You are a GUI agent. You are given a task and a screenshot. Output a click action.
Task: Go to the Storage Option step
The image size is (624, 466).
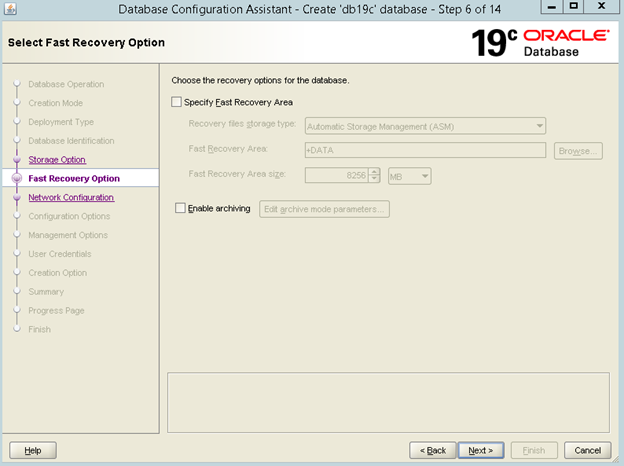pos(57,160)
